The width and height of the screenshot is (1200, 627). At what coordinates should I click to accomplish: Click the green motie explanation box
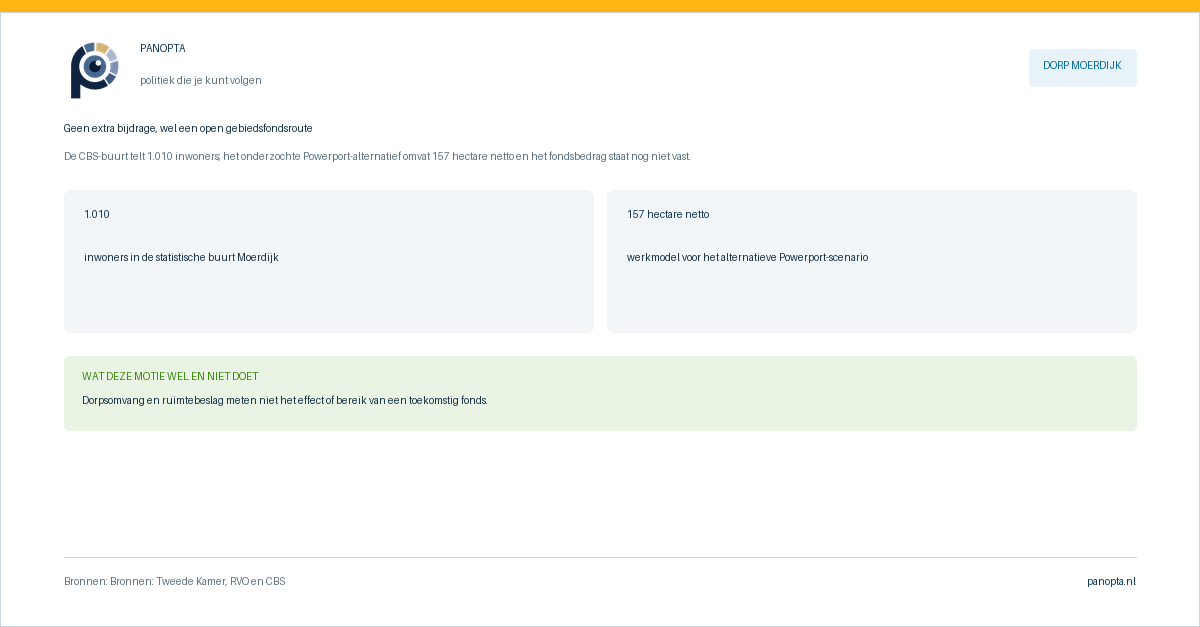(x=600, y=393)
